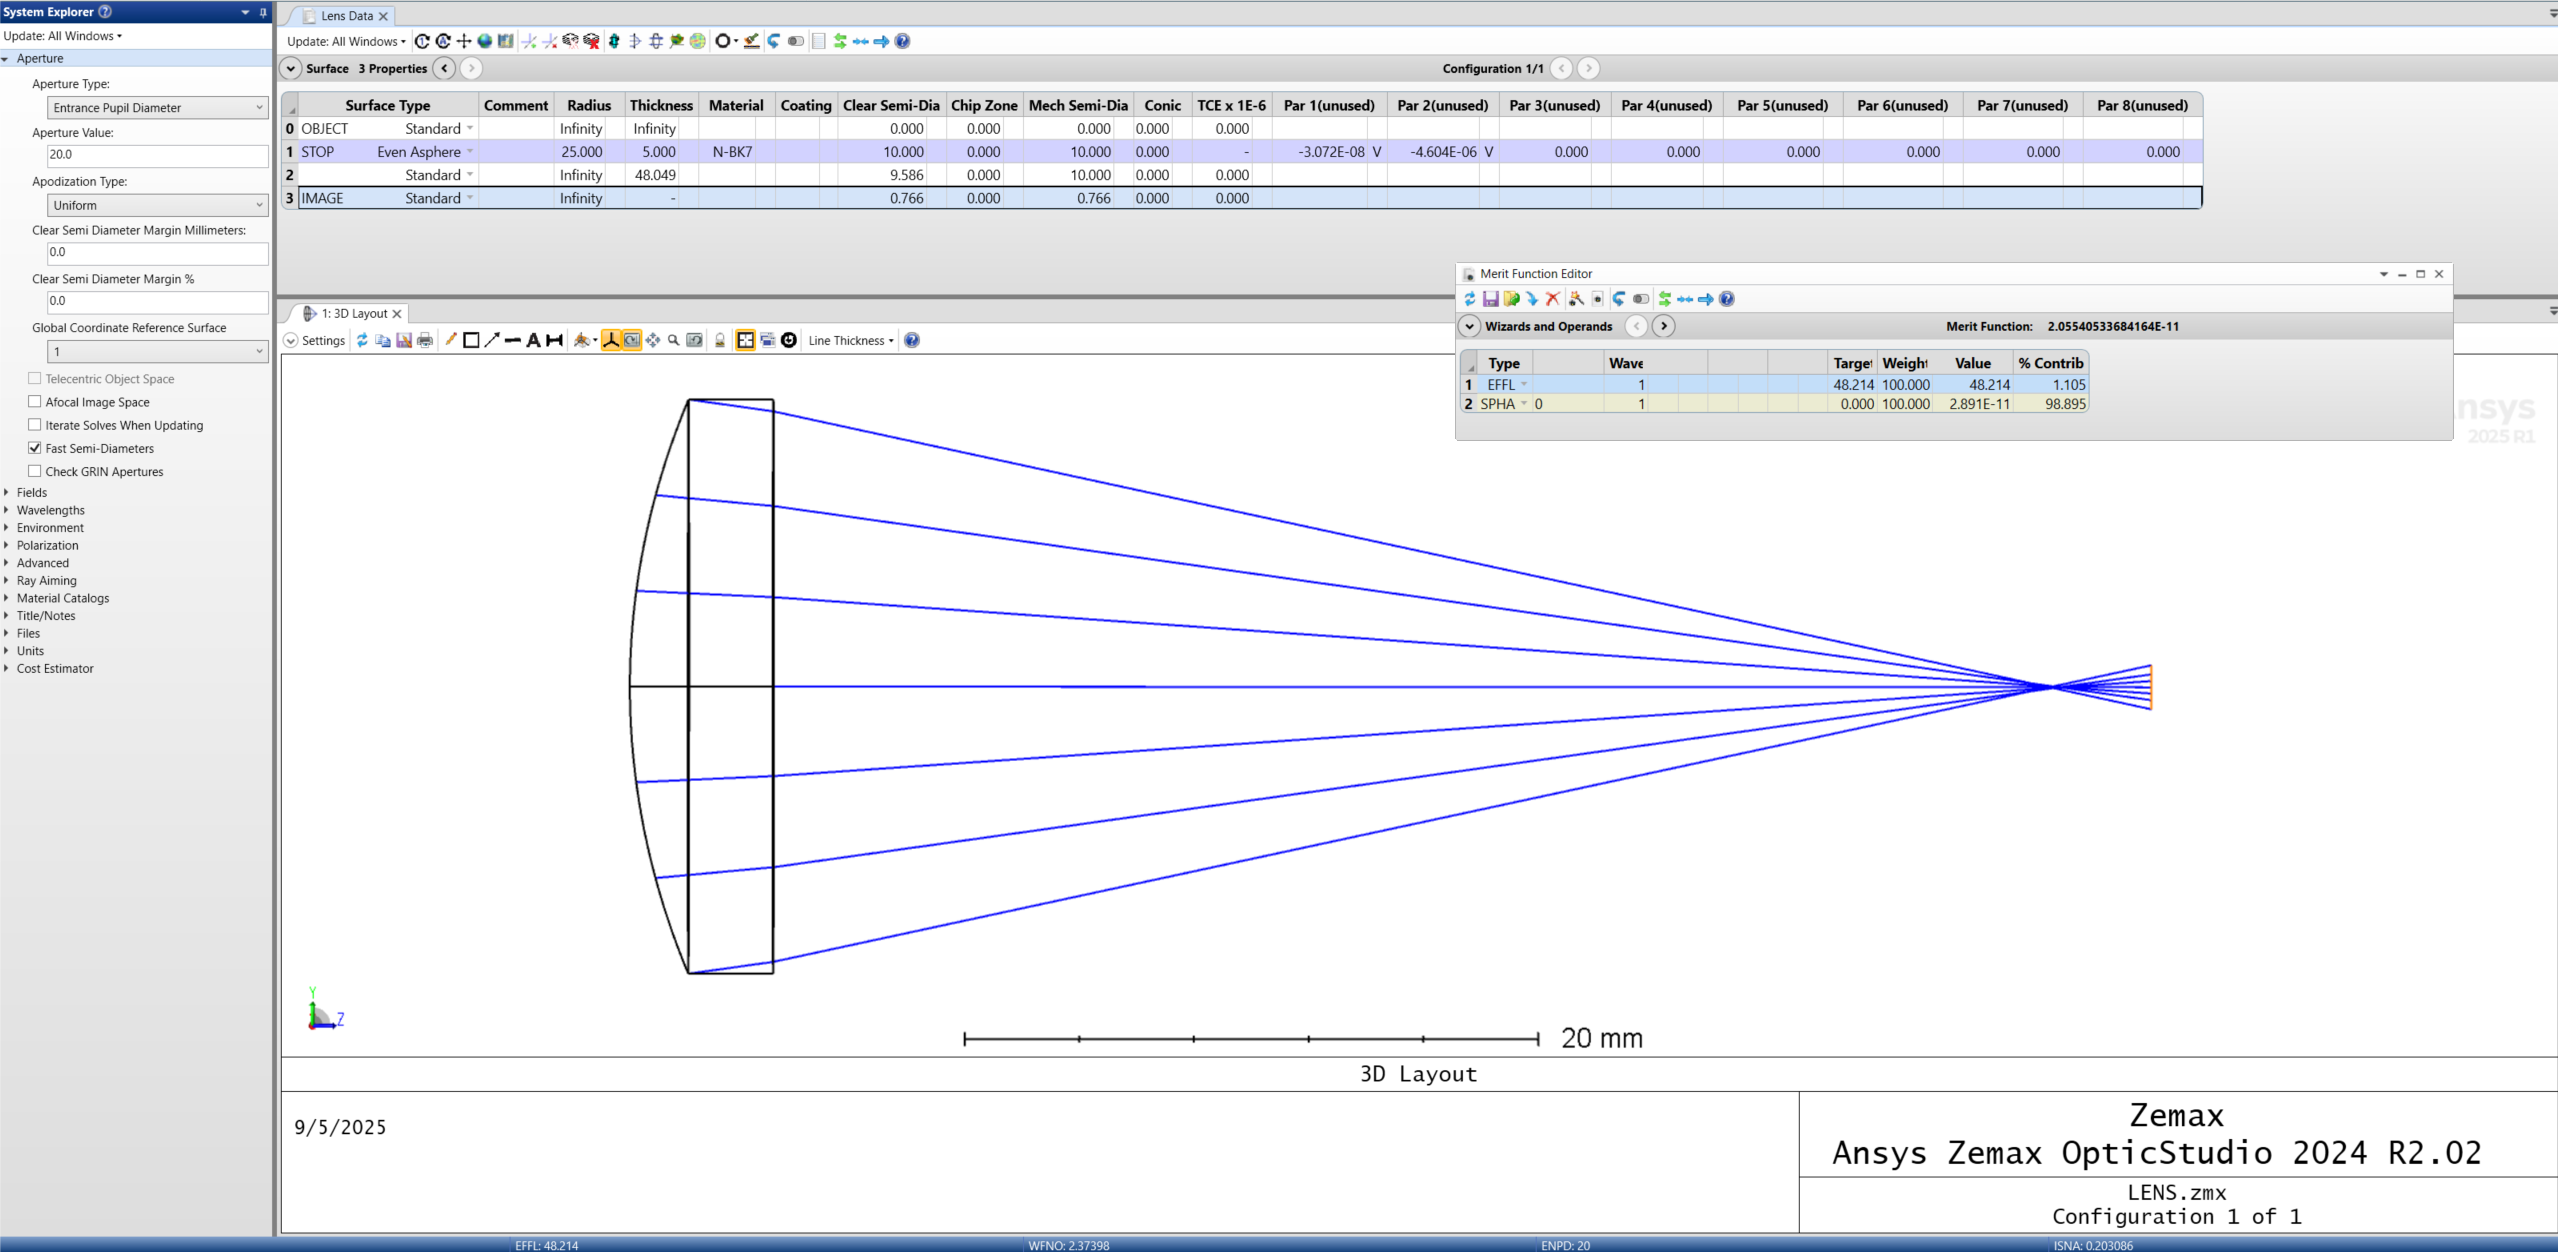Open the Line Thickness dropdown
This screenshot has width=2558, height=1252.
point(851,340)
